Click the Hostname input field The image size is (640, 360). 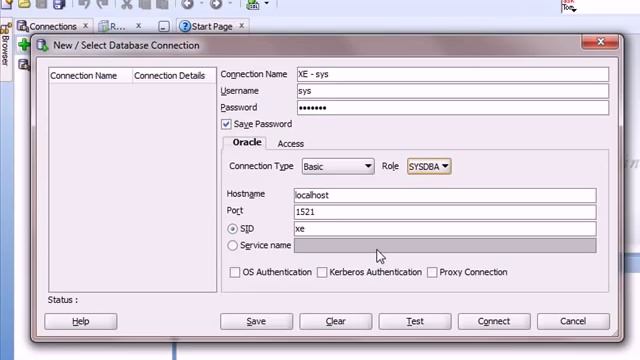tap(445, 195)
